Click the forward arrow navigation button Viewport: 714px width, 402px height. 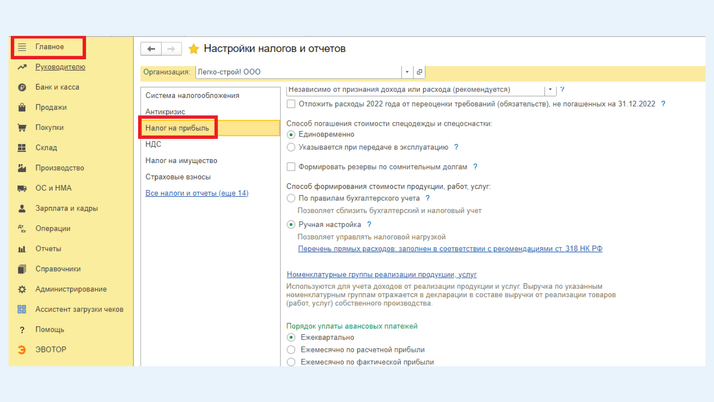tap(171, 49)
